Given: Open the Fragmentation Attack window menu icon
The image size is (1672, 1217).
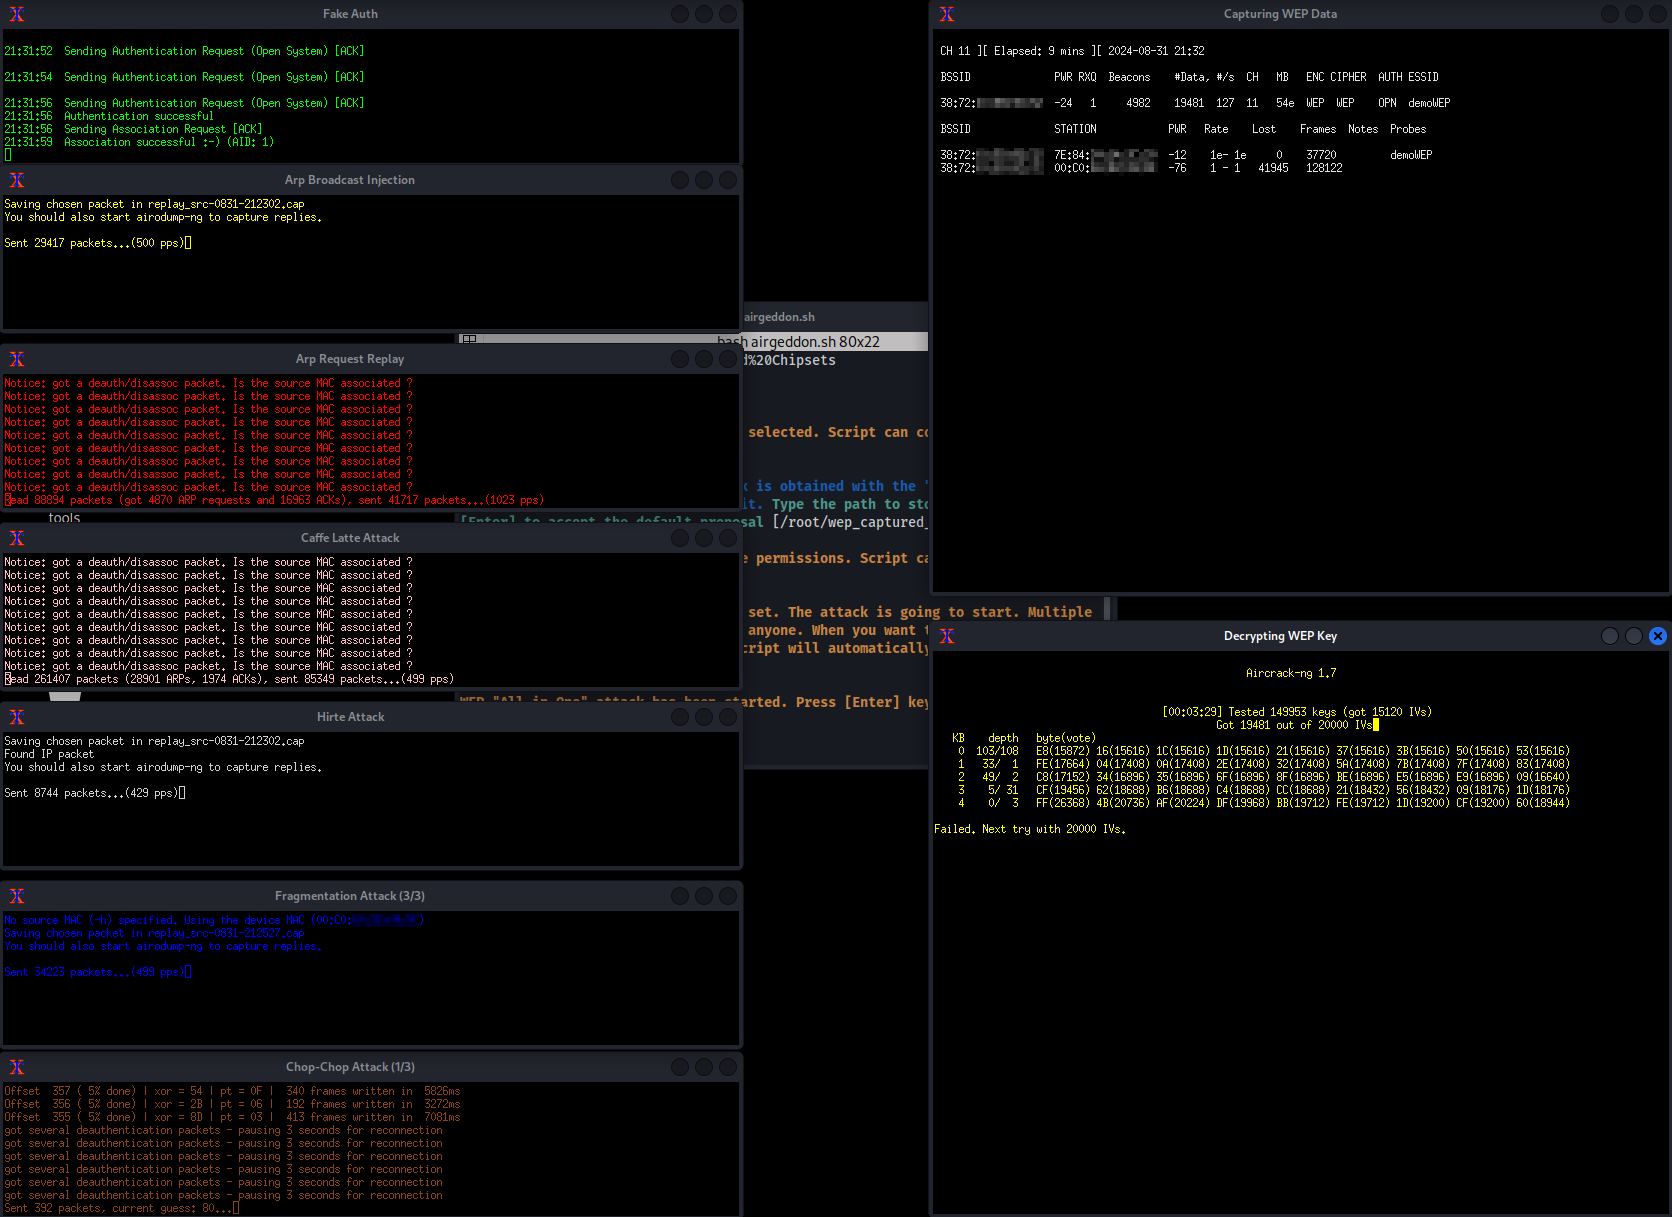Looking at the screenshot, I should 17,896.
